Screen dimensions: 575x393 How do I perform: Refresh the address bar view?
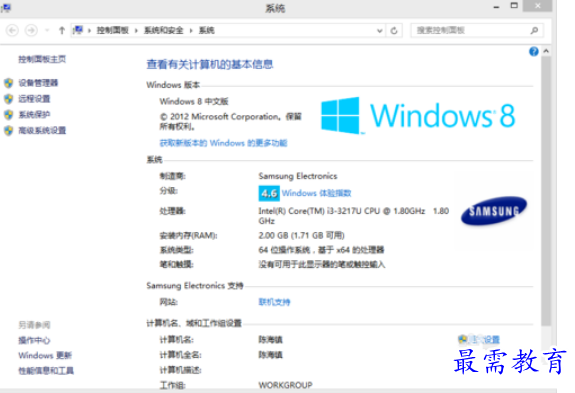[x=394, y=31]
